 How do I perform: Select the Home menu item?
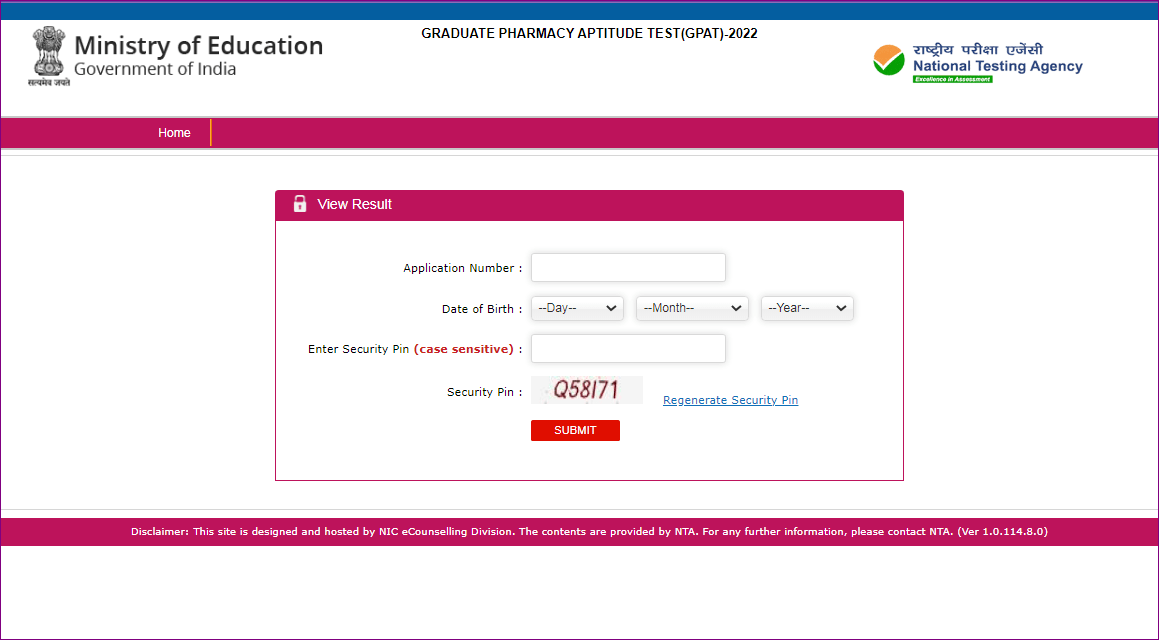(x=174, y=132)
